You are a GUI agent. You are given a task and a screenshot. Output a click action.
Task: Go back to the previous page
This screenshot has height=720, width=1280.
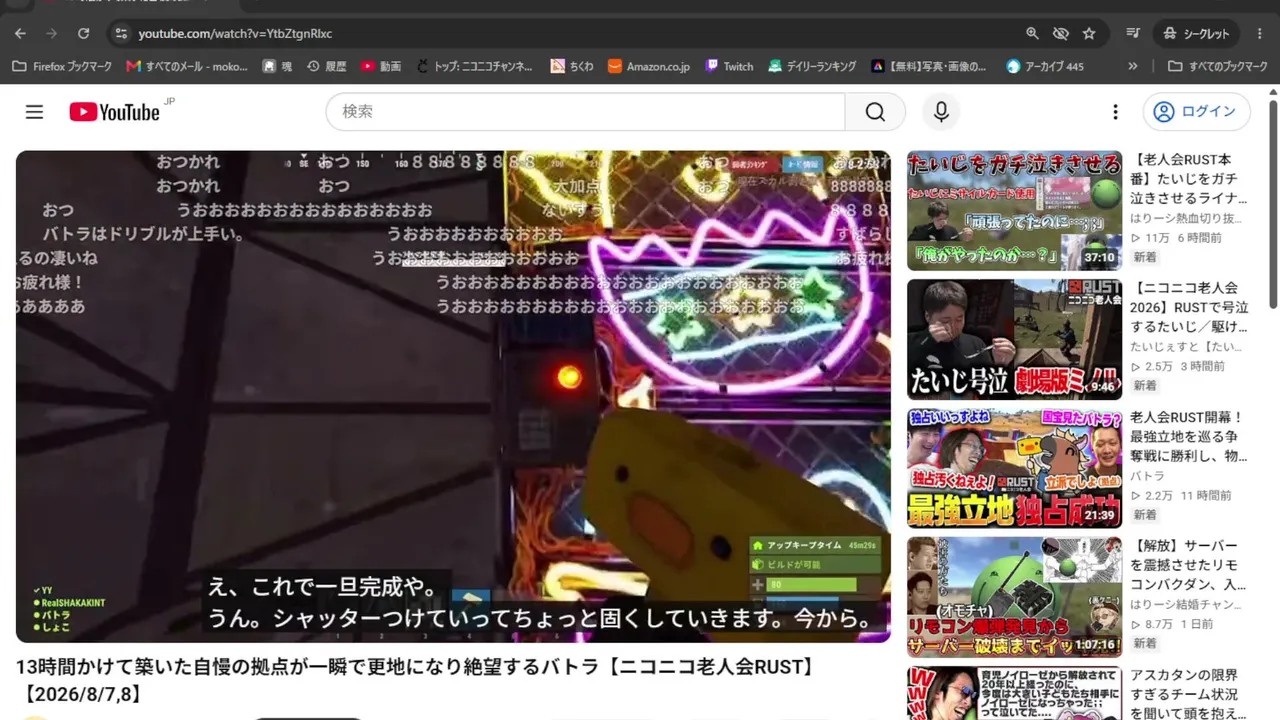tap(20, 33)
